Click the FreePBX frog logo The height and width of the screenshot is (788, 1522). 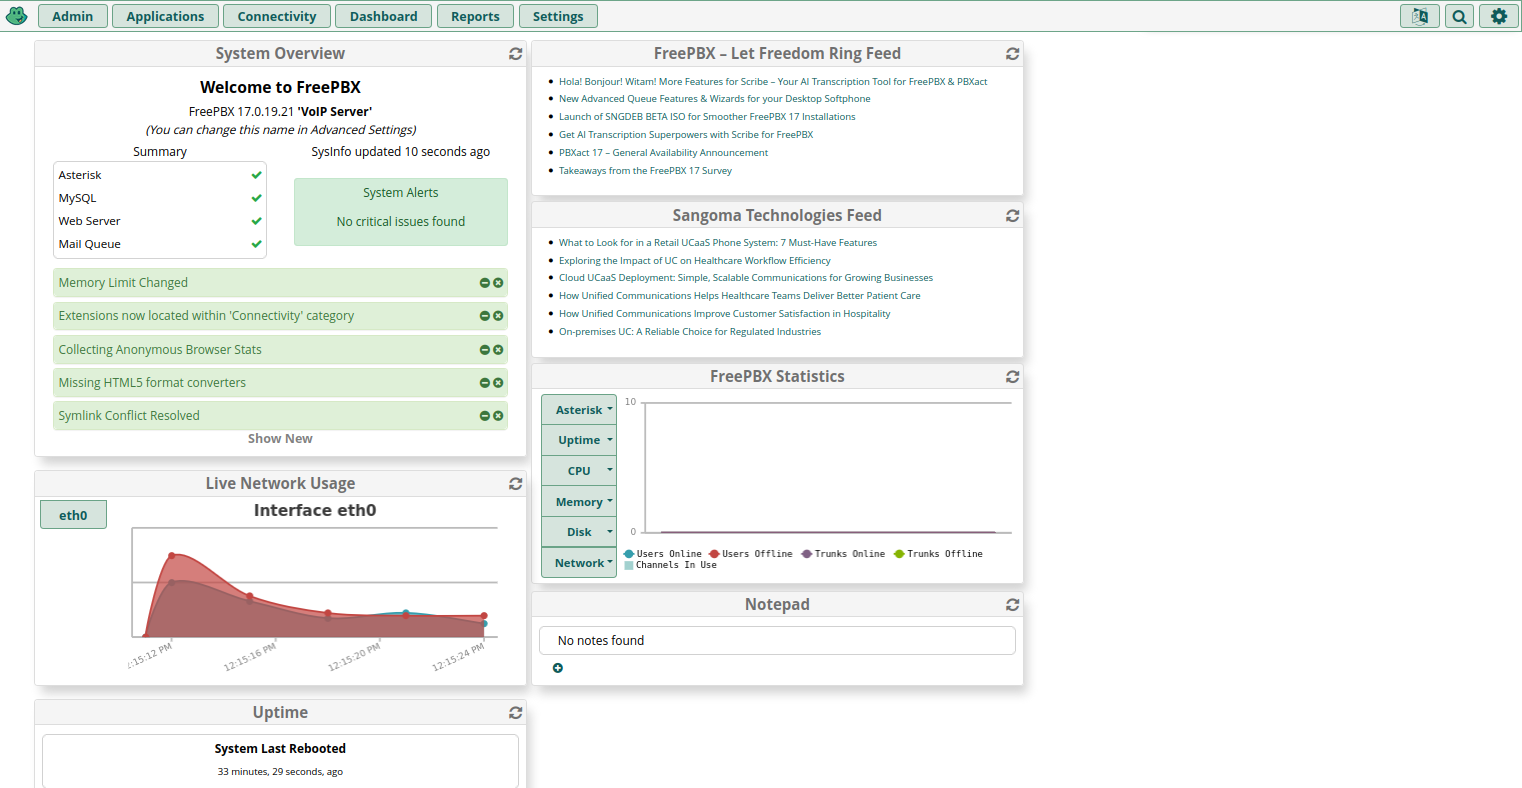click(x=17, y=16)
